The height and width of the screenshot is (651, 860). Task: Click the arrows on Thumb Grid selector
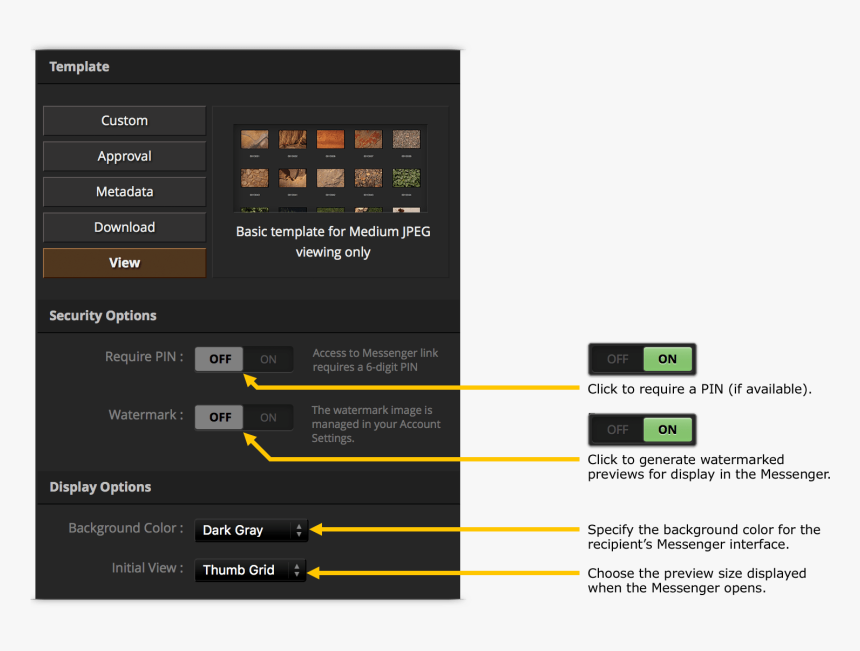coord(296,570)
